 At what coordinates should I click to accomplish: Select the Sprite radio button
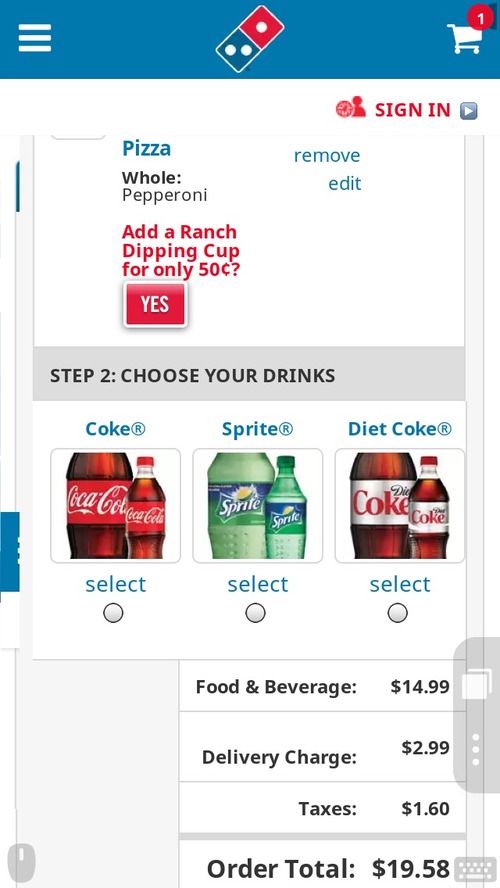point(255,613)
